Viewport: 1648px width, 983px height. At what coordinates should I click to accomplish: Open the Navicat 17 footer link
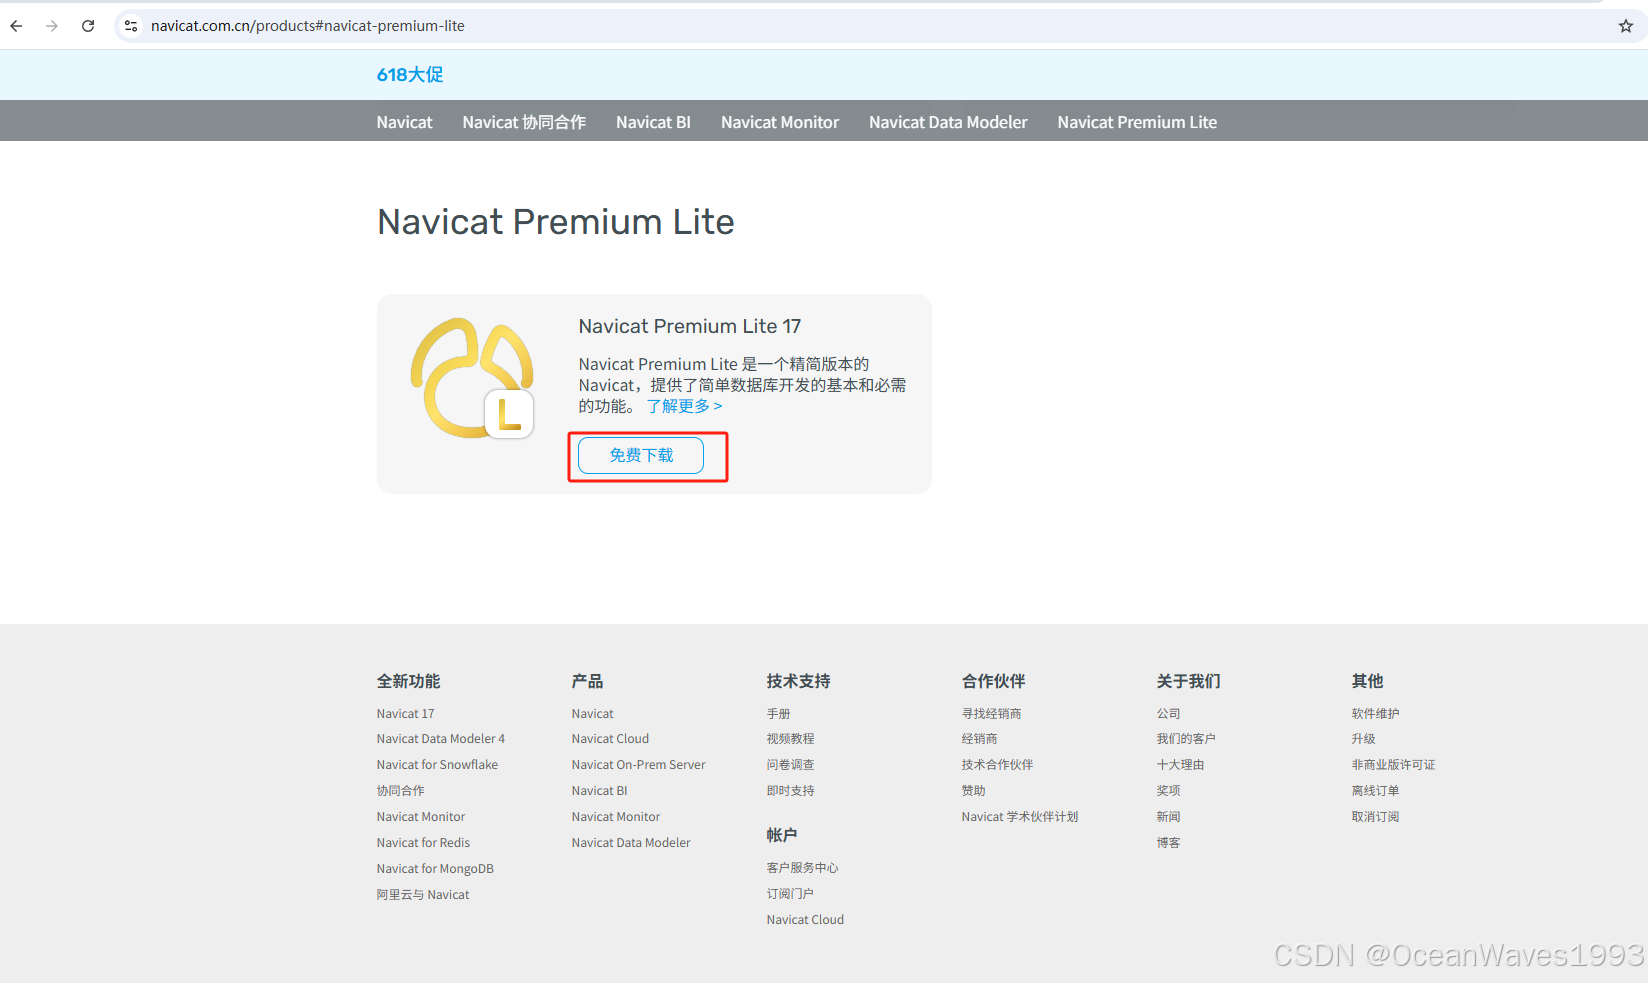(405, 713)
